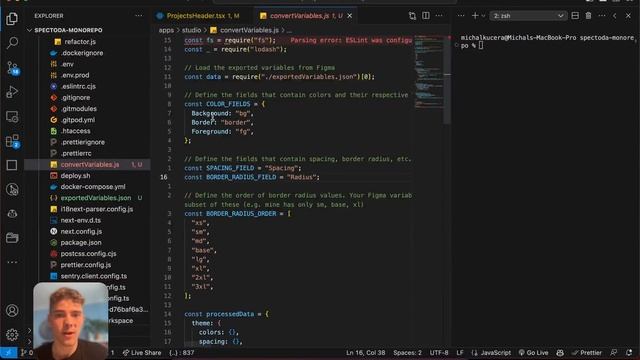Select the zsh terminal dropdown
Viewport: 640px width, 360px height.
pos(527,16)
